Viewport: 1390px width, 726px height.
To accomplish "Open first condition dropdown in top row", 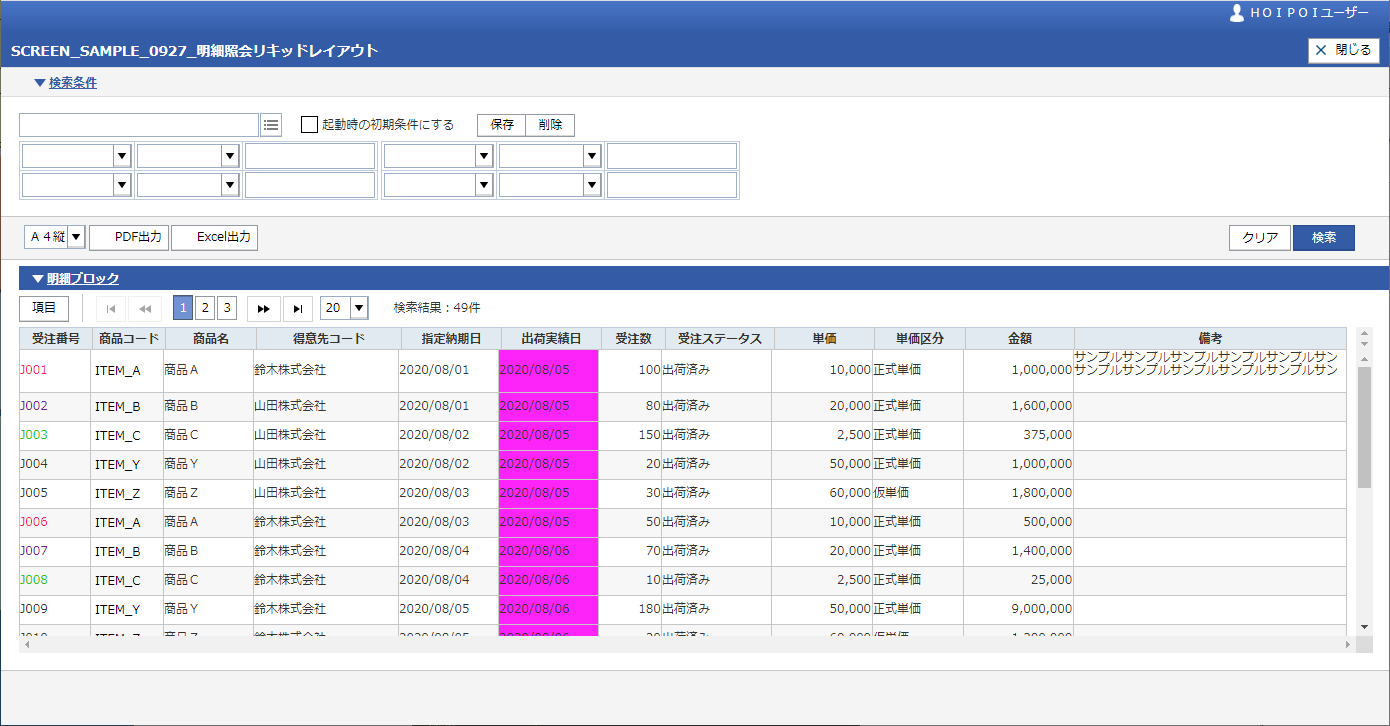I will [122, 156].
